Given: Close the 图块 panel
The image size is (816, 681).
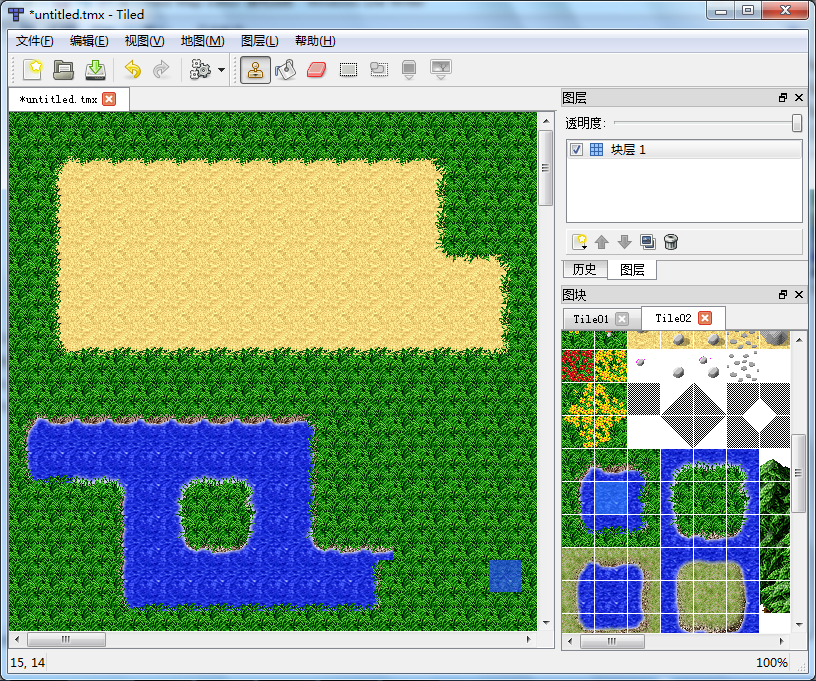Looking at the screenshot, I should [799, 294].
